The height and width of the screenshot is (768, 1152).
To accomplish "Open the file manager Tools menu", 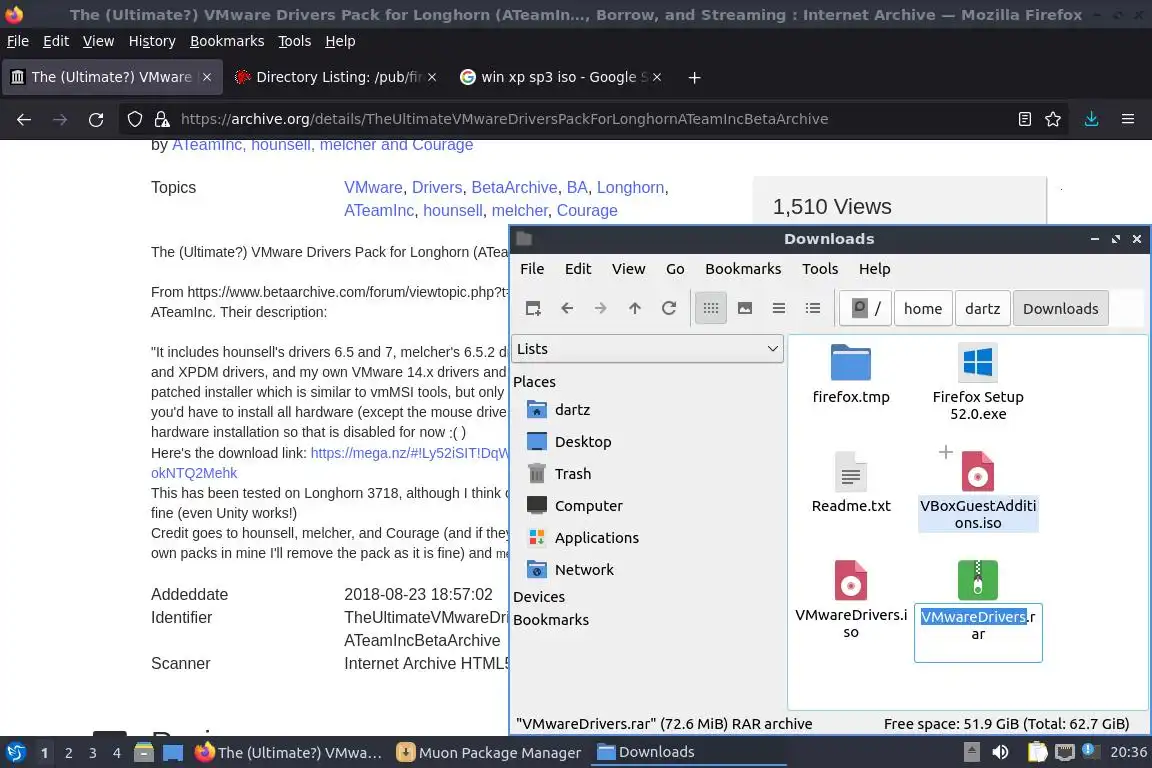I will tap(820, 268).
